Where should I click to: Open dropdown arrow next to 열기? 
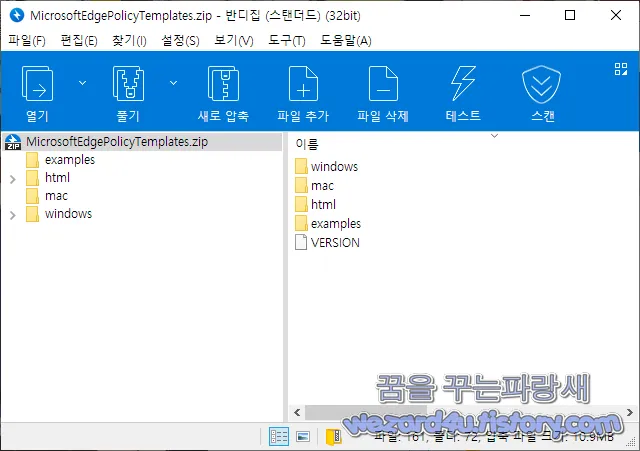[x=82, y=83]
